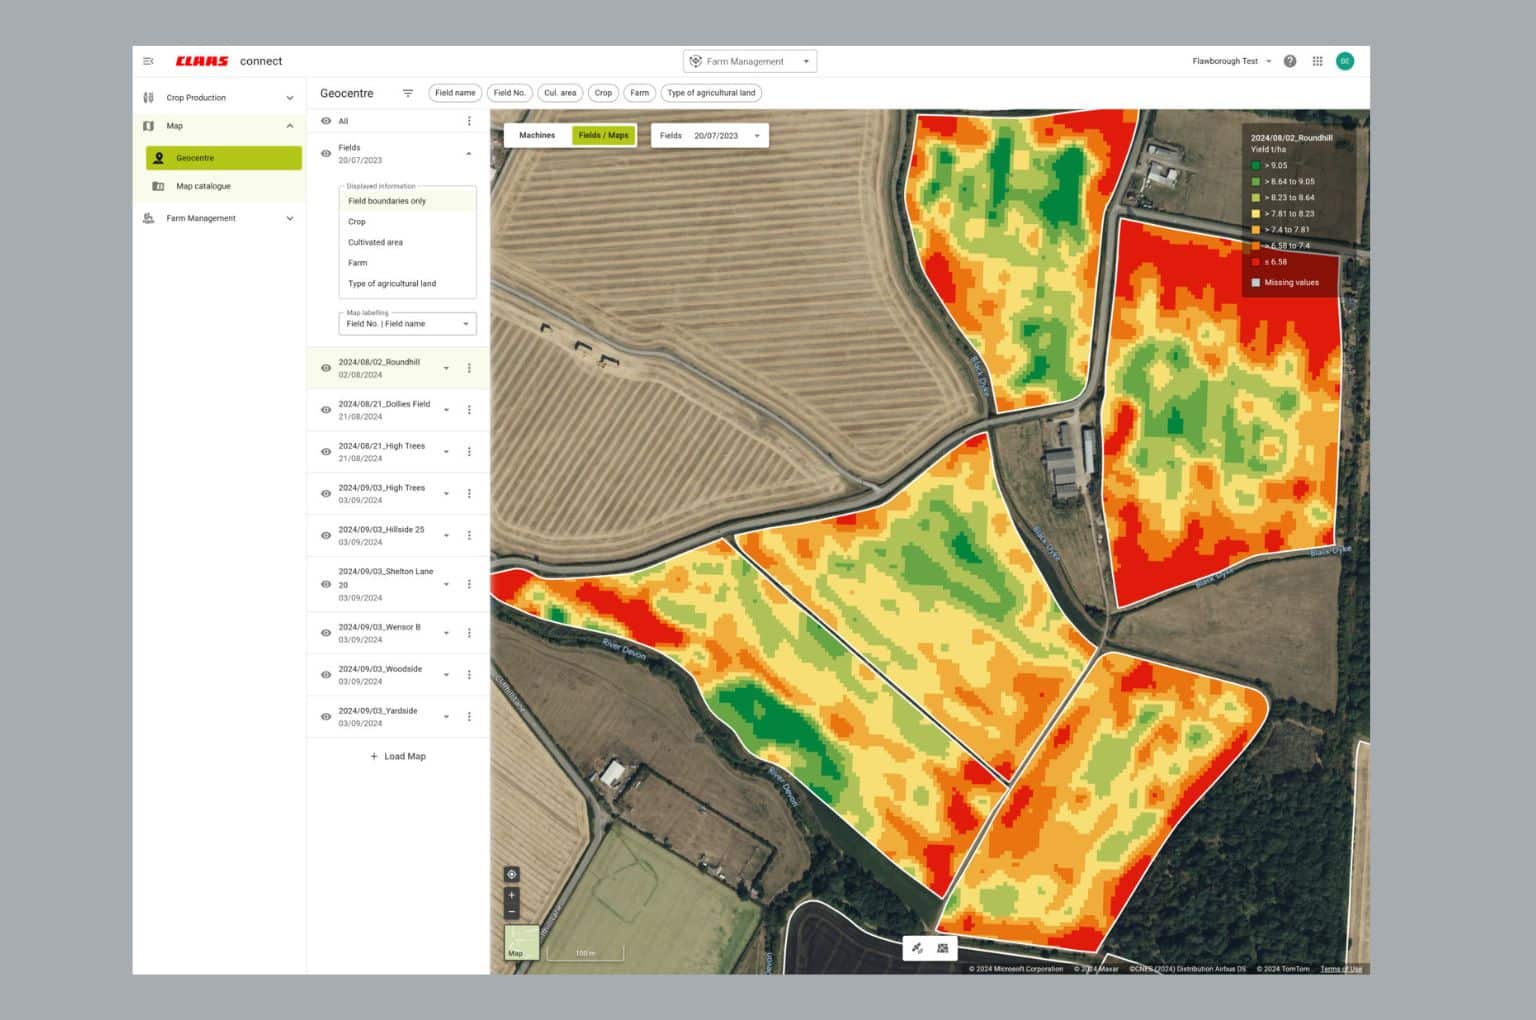Viewport: 1536px width, 1020px height.
Task: Select the Cul. area filter chip
Action: pos(560,93)
